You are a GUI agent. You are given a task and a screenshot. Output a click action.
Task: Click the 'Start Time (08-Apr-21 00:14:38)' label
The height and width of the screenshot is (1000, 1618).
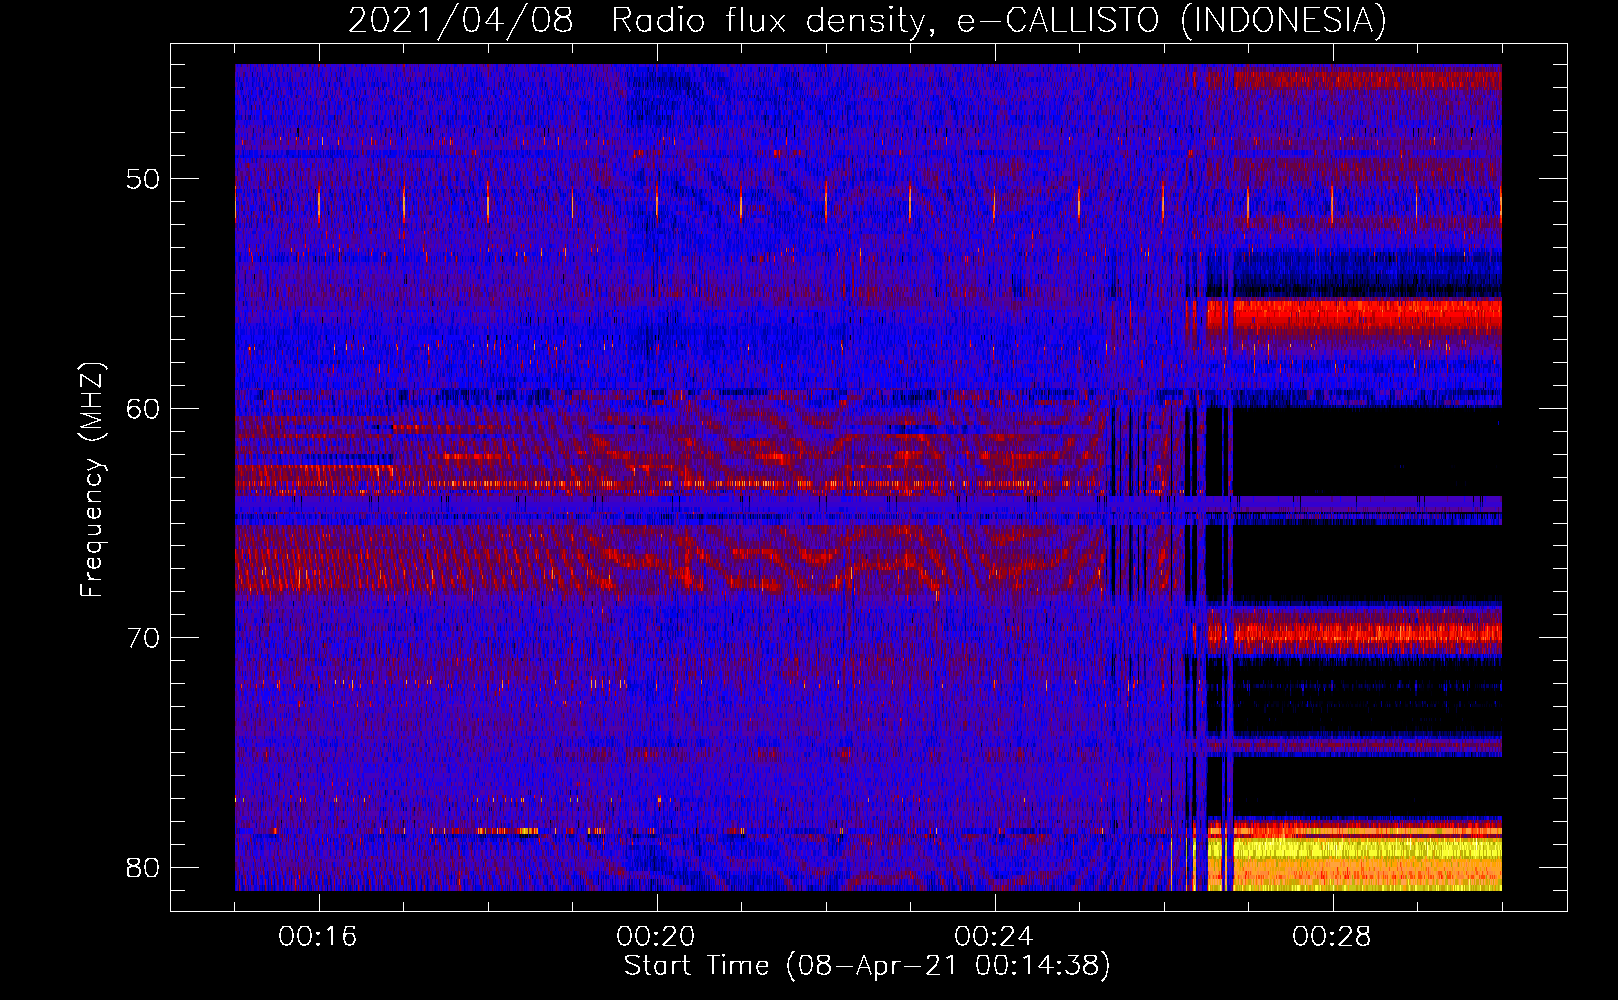[867, 965]
